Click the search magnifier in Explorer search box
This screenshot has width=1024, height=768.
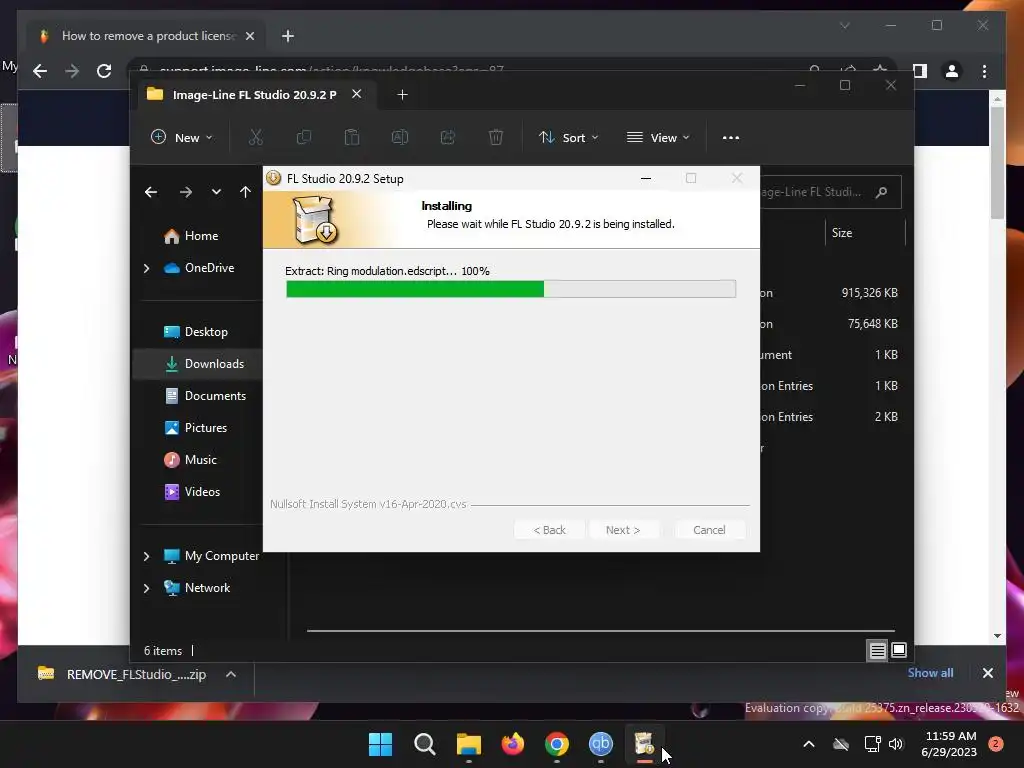881,192
